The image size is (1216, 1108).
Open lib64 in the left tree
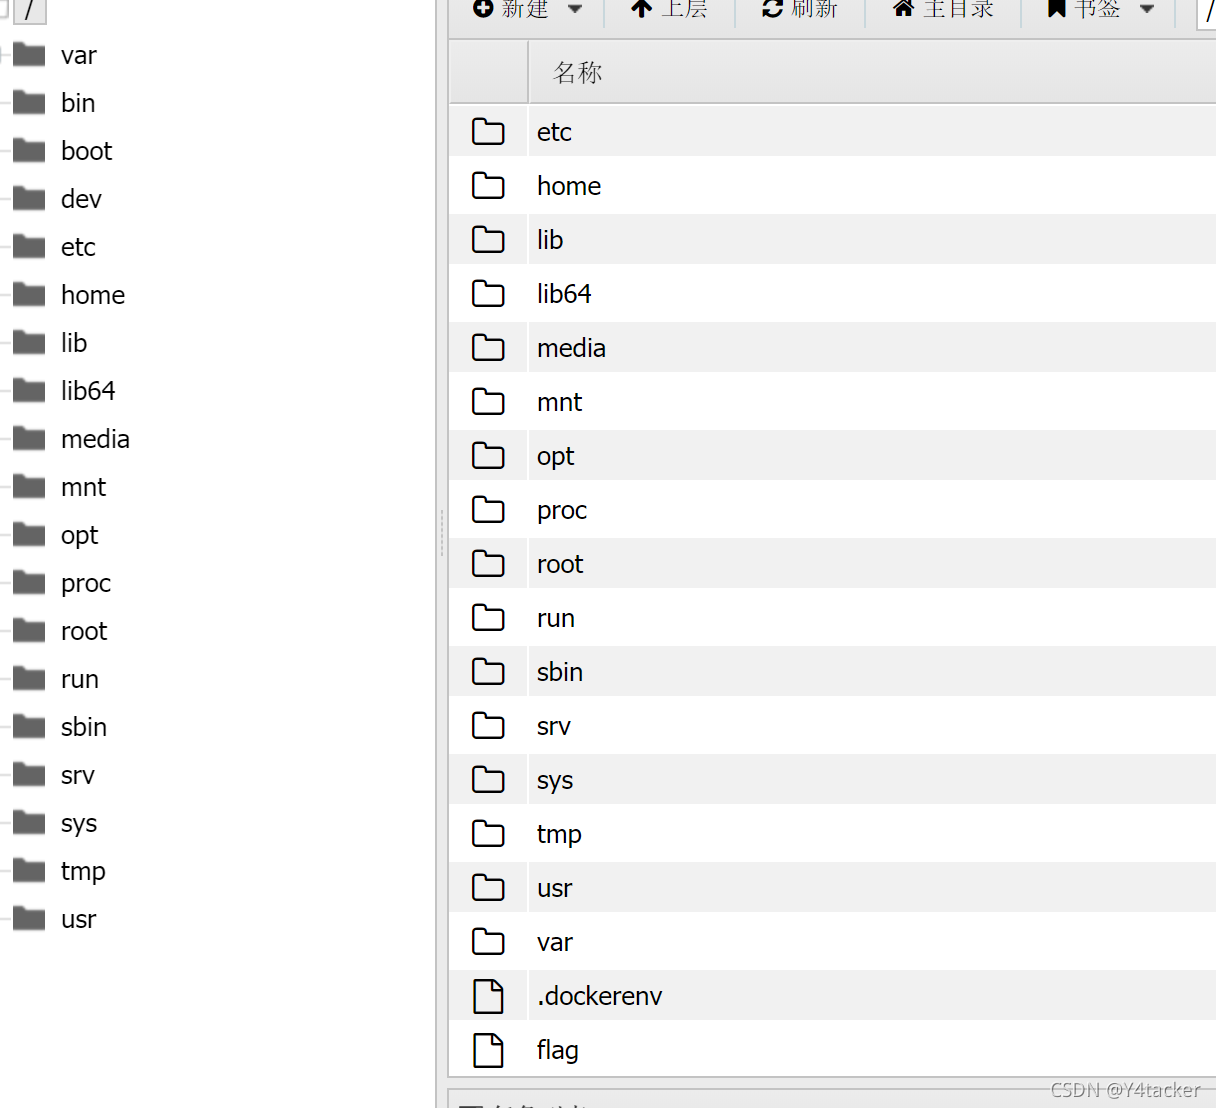pos(88,391)
